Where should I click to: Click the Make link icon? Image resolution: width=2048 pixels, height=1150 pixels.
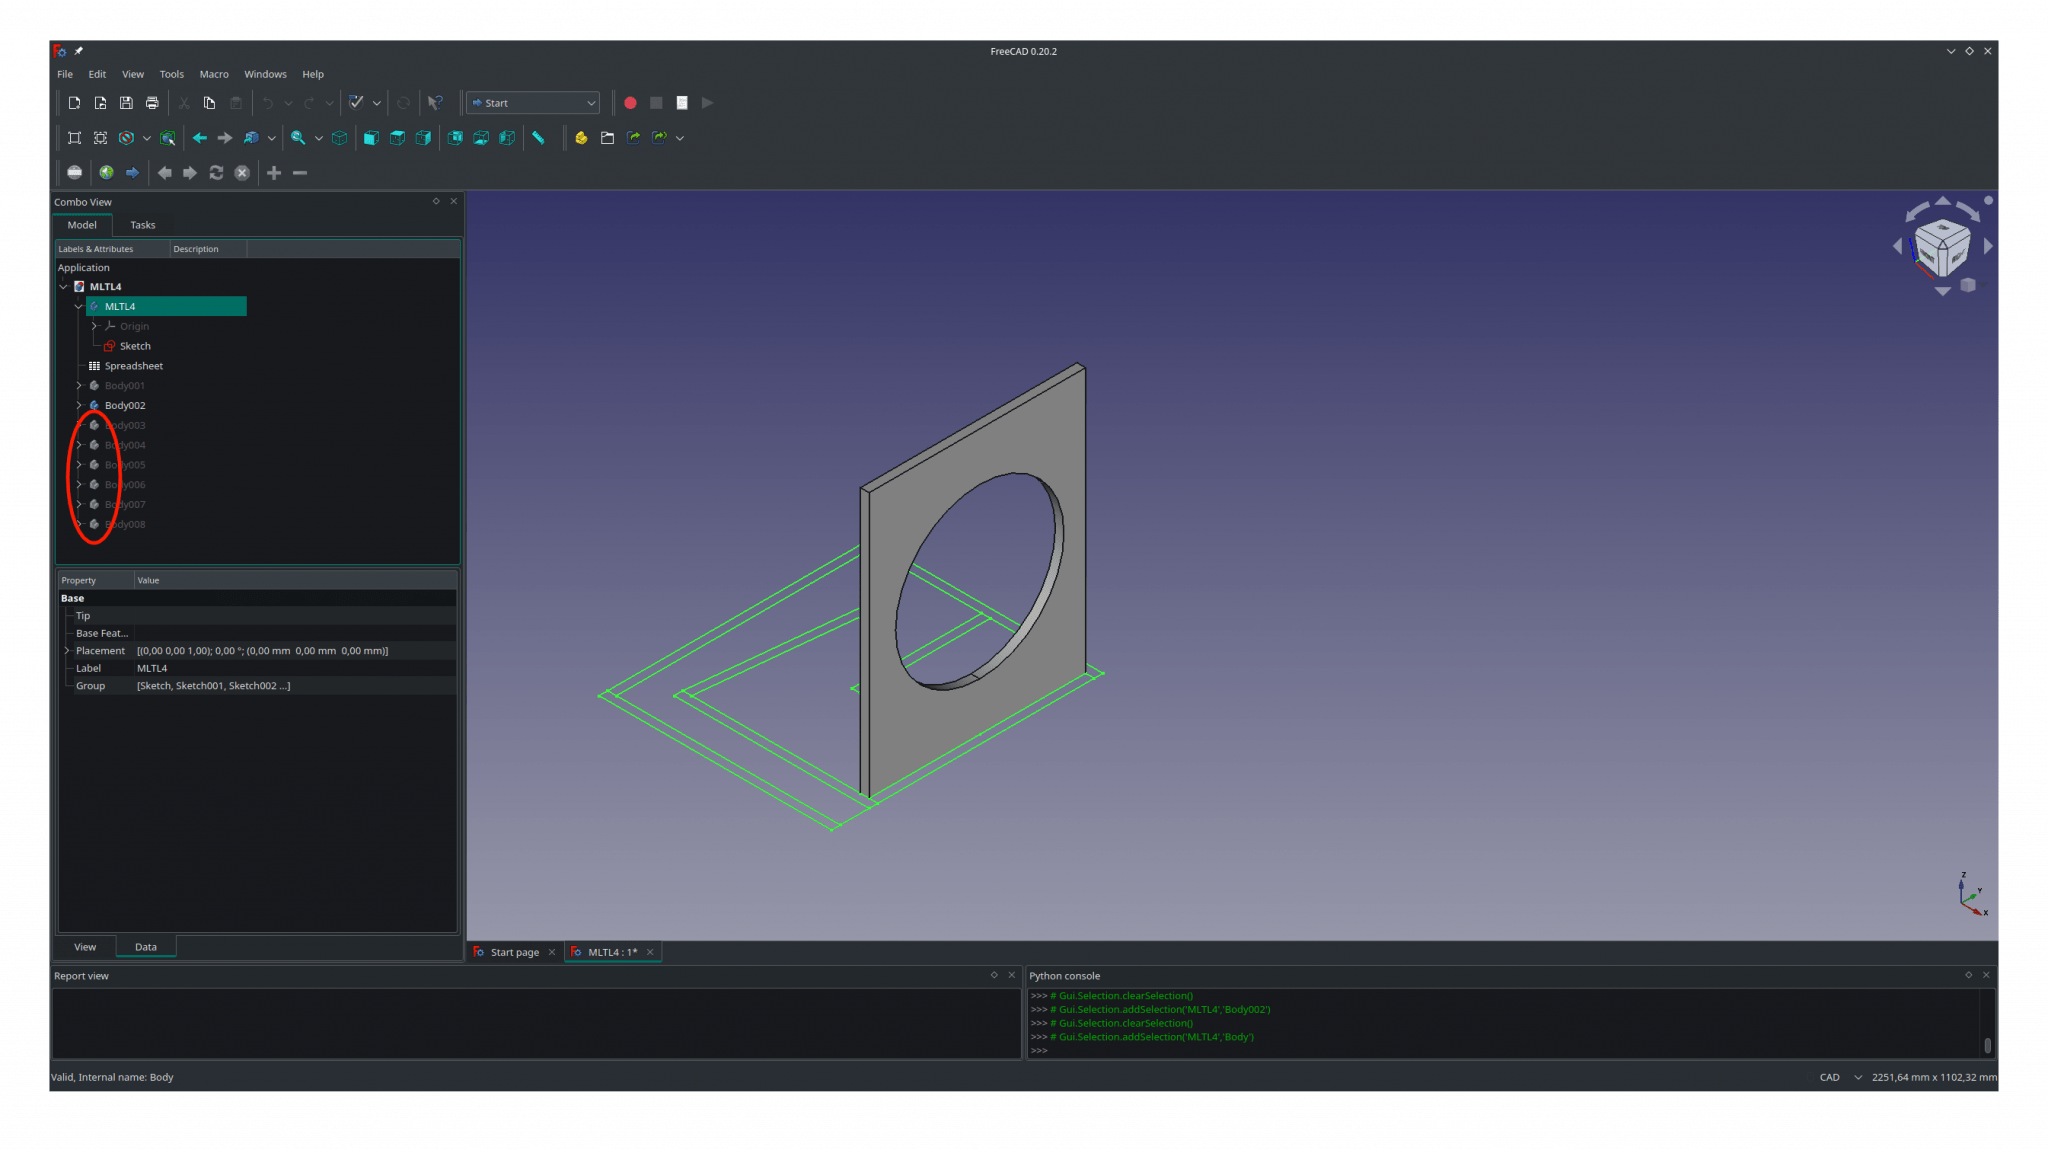[633, 138]
